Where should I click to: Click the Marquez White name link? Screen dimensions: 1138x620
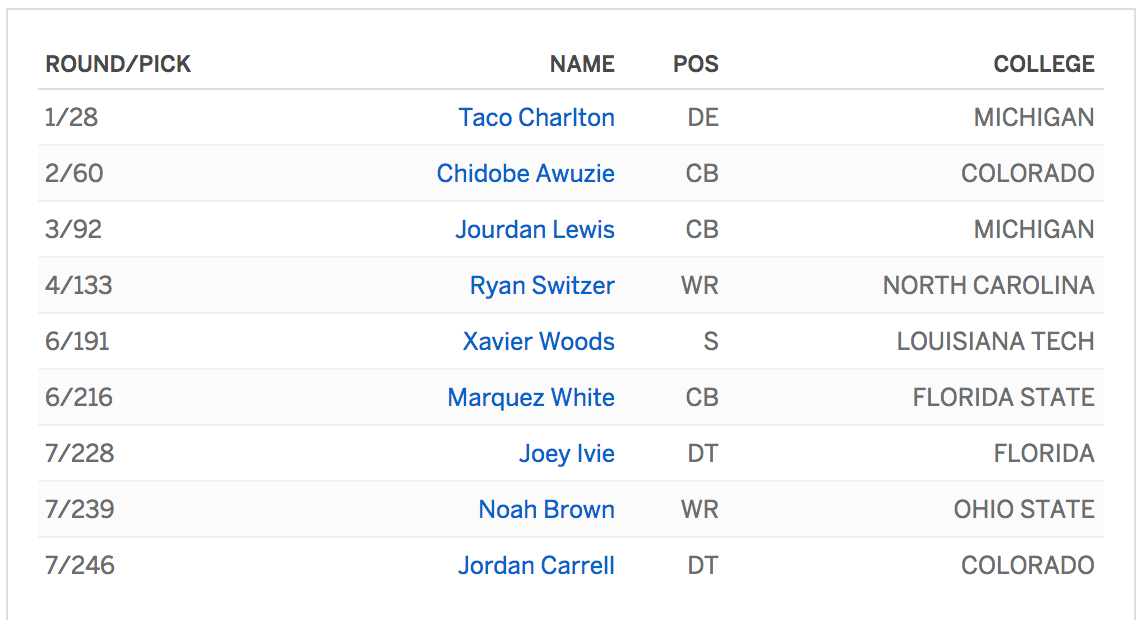[531, 398]
